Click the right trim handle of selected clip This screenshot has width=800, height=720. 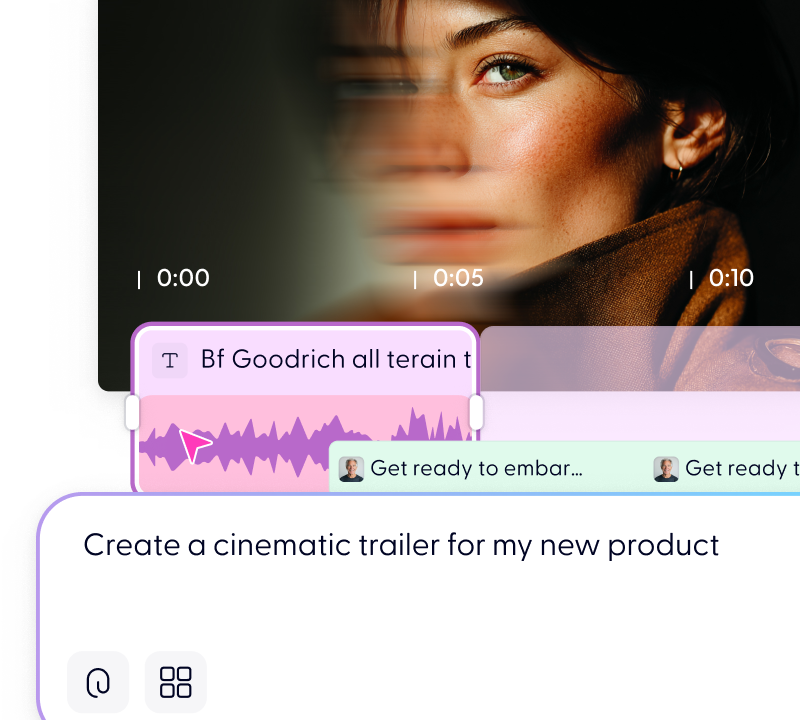[476, 412]
